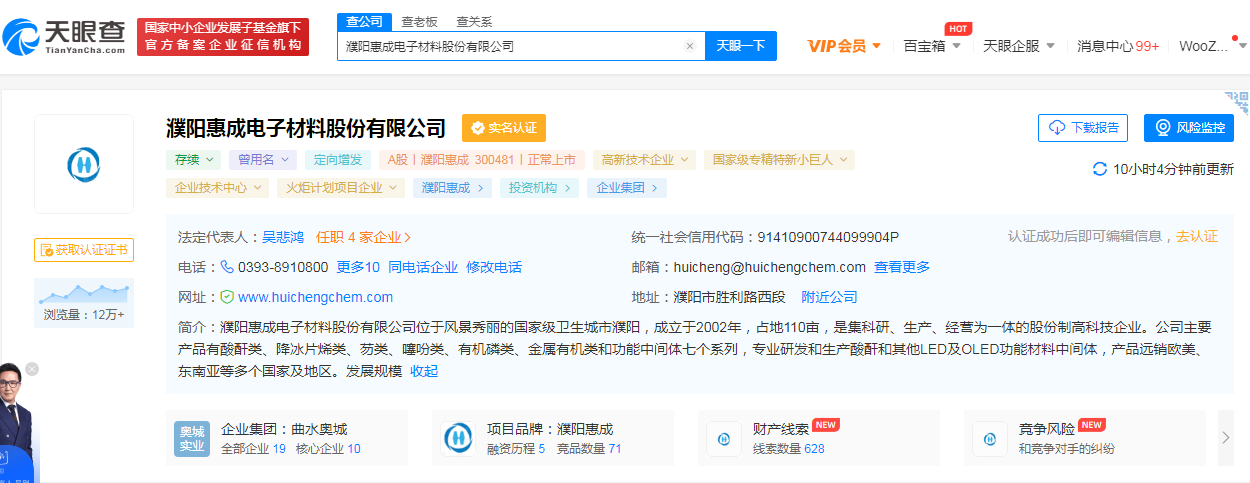This screenshot has width=1250, height=483.
Task: Open legal representative 吴悲鸿 profile
Action: point(285,237)
